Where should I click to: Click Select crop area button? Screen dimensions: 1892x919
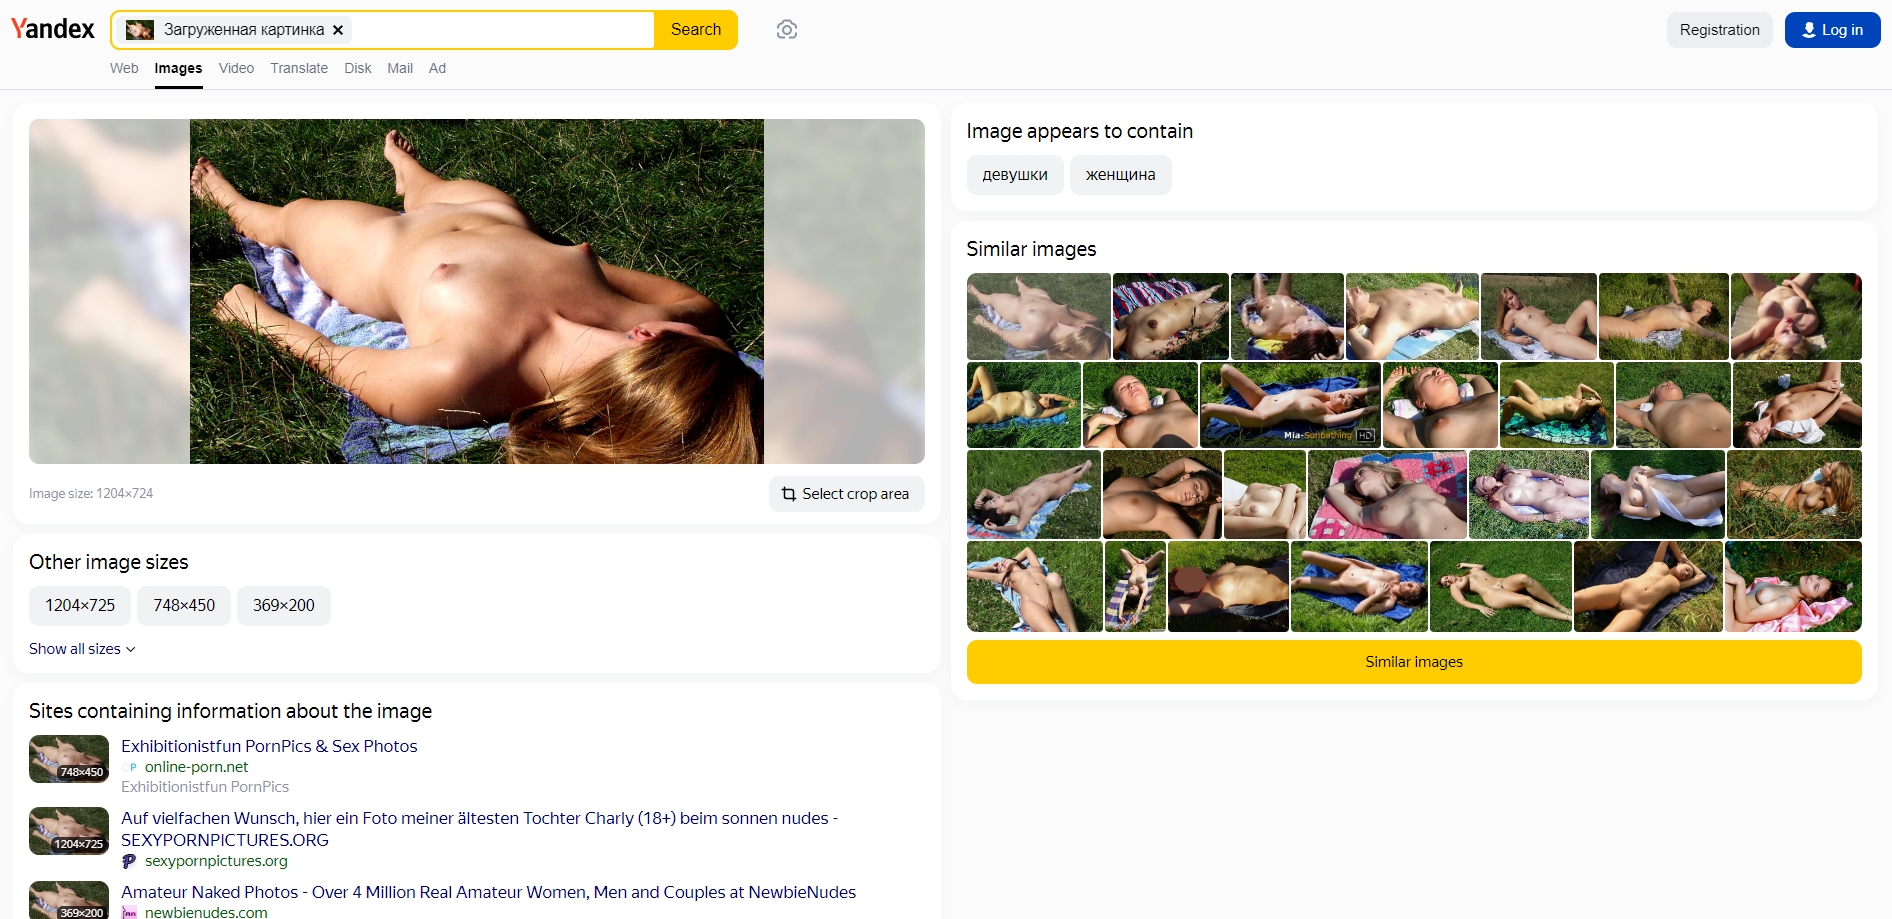[846, 494]
